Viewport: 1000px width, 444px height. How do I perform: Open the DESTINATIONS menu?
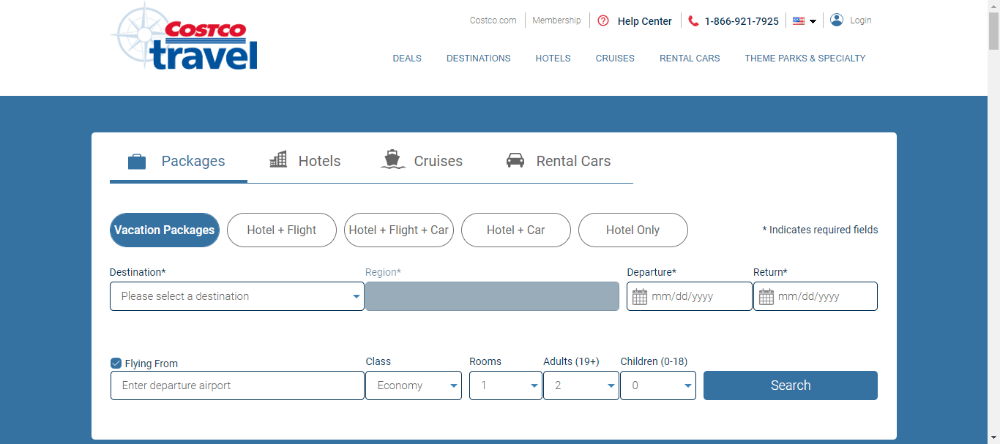[478, 58]
